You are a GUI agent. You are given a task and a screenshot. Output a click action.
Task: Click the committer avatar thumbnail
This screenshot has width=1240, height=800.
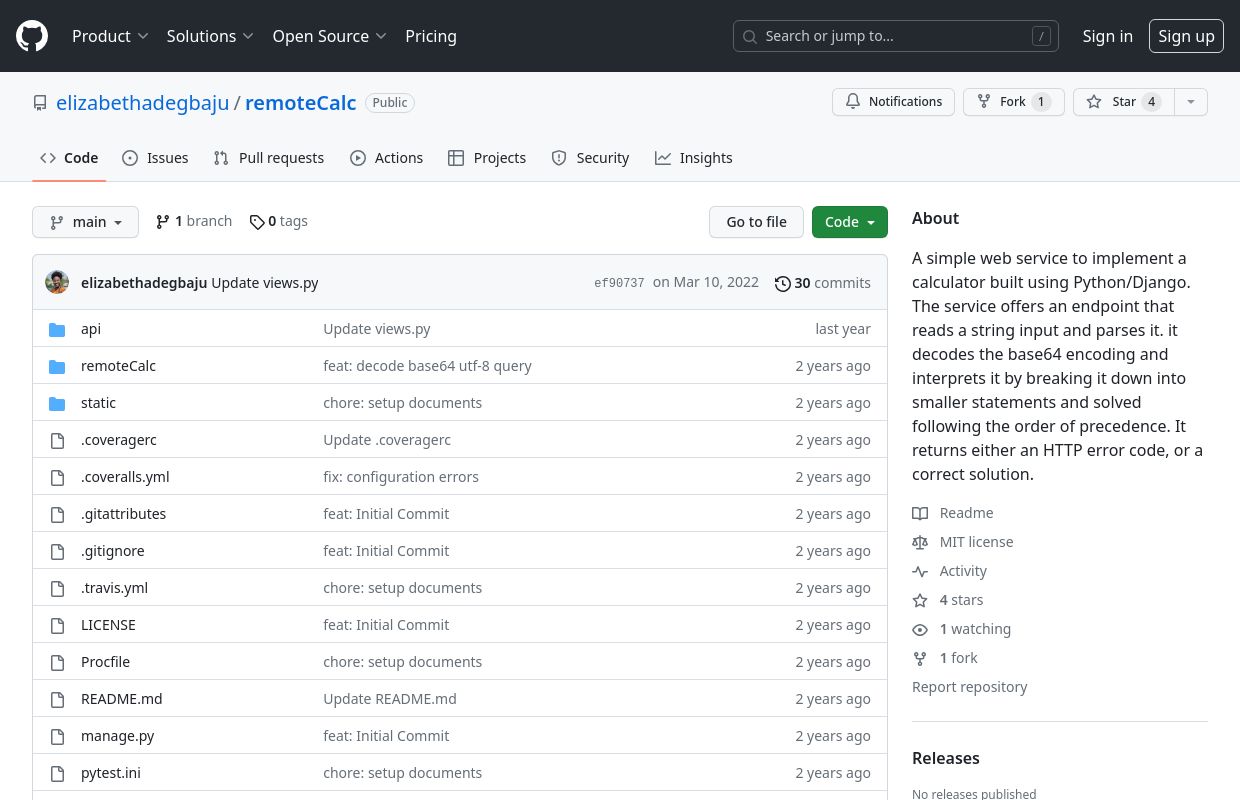[57, 282]
